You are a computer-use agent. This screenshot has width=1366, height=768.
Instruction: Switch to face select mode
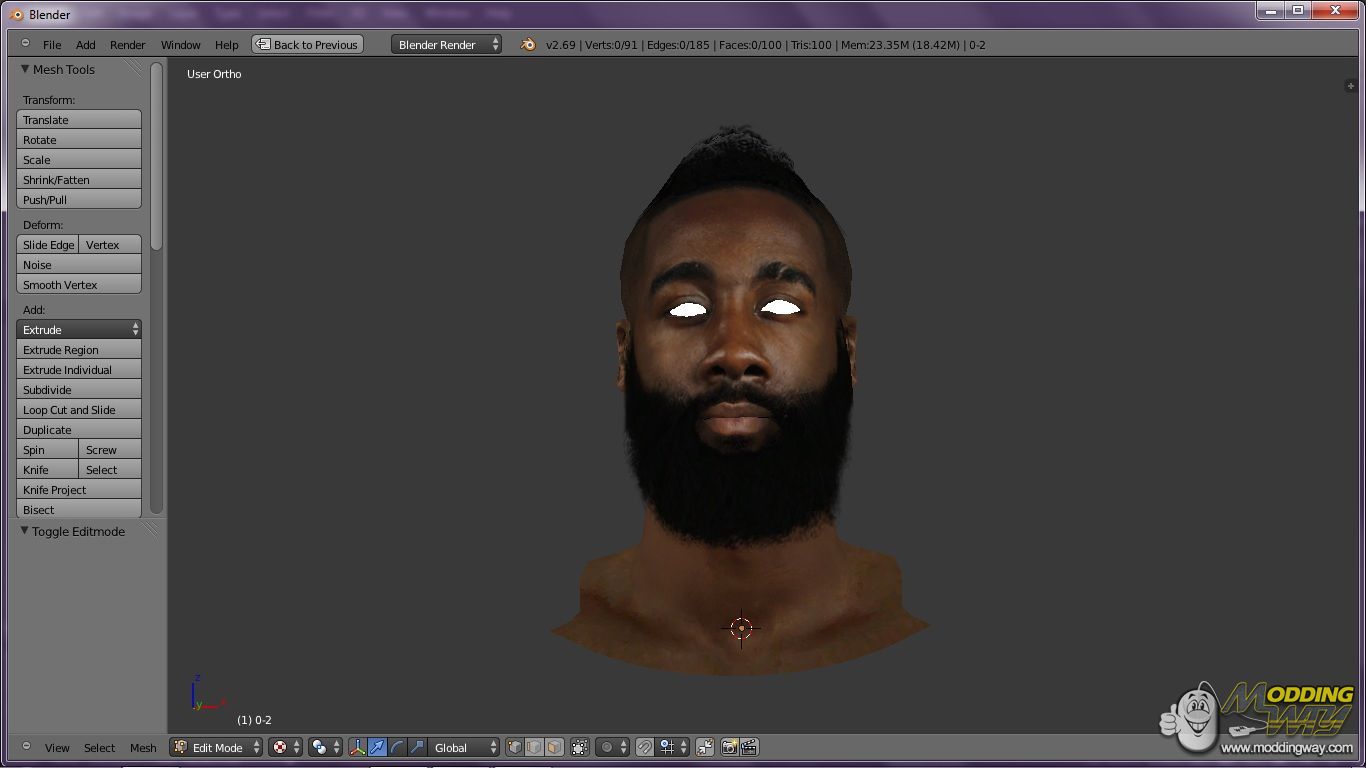pos(554,747)
